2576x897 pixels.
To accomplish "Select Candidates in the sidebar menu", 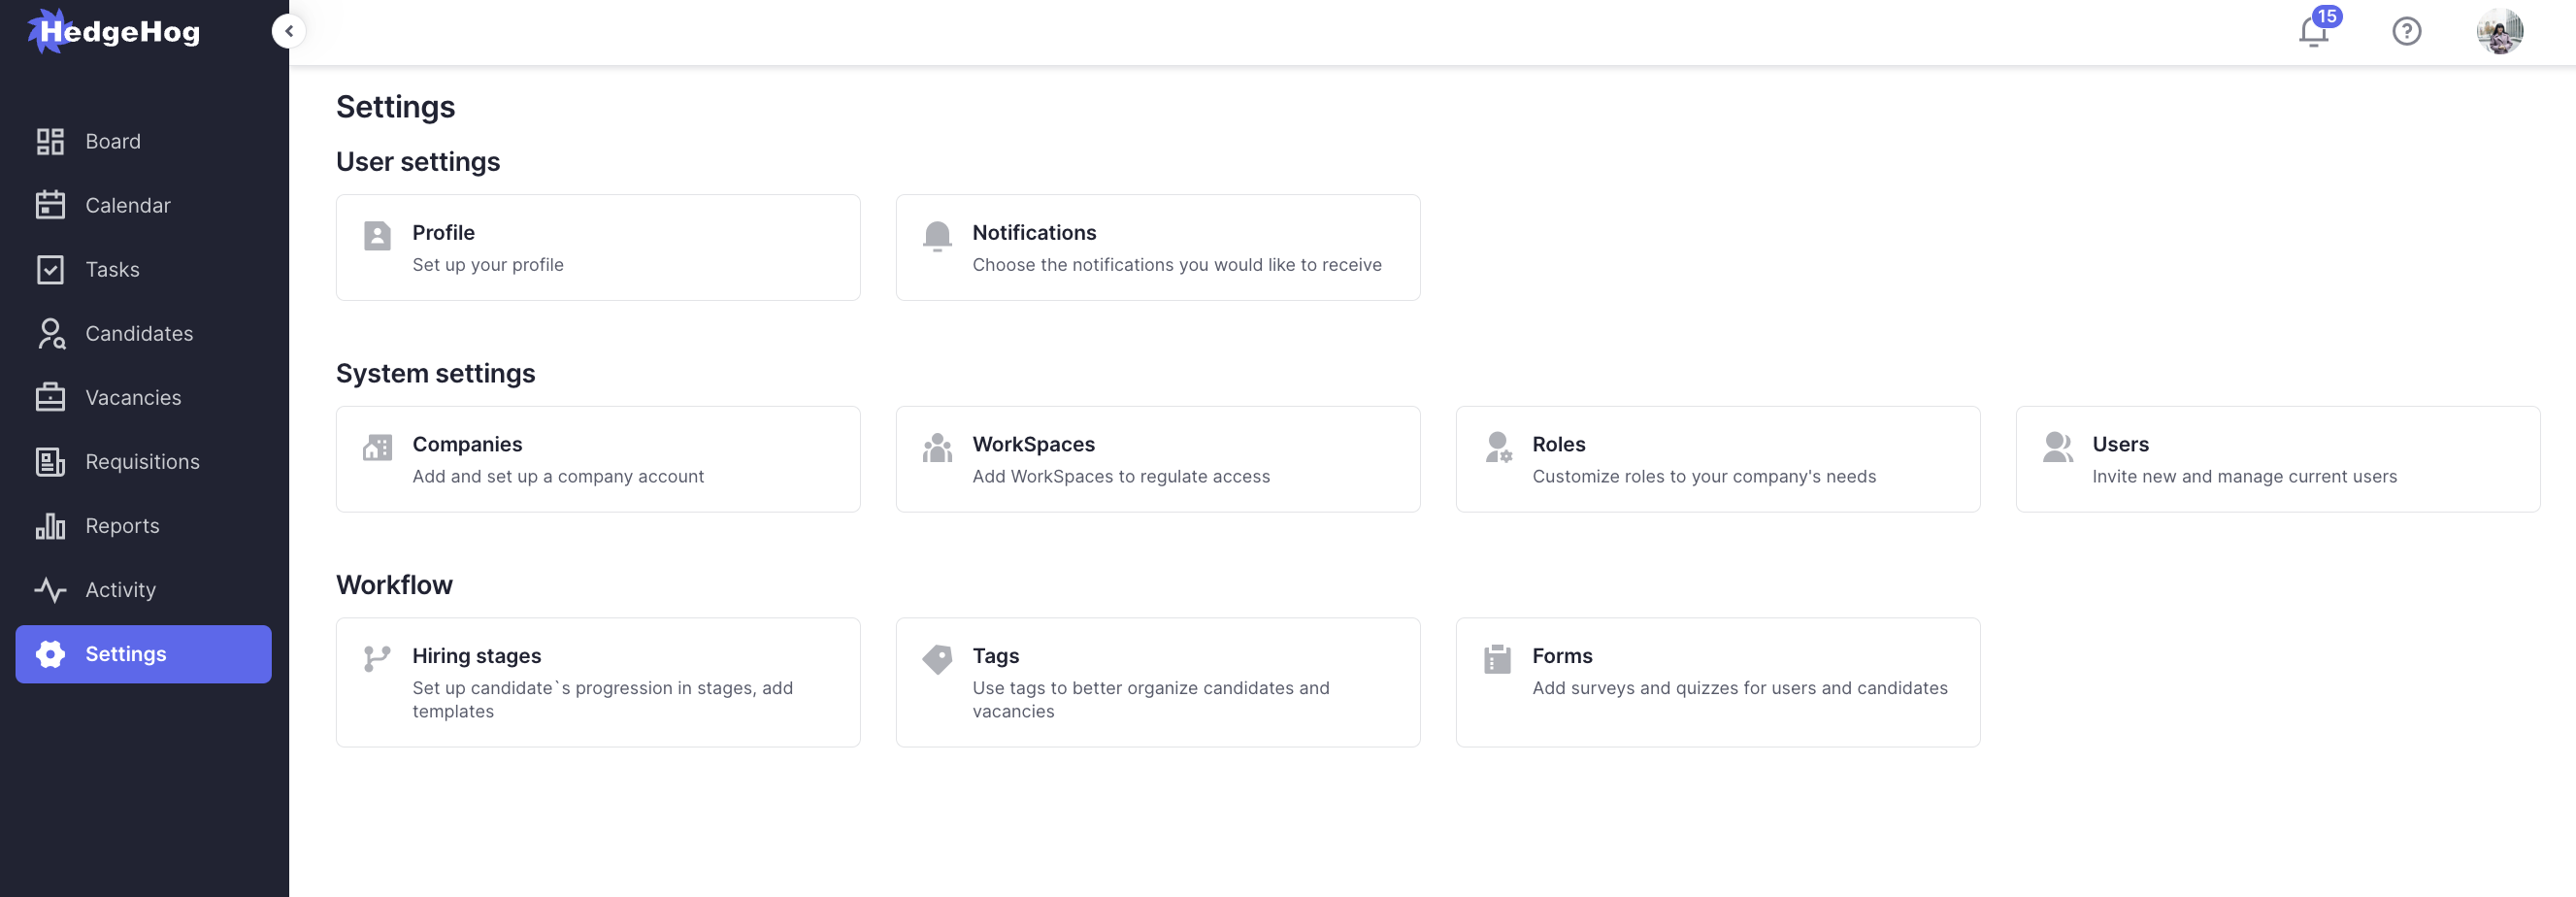I will [139, 333].
